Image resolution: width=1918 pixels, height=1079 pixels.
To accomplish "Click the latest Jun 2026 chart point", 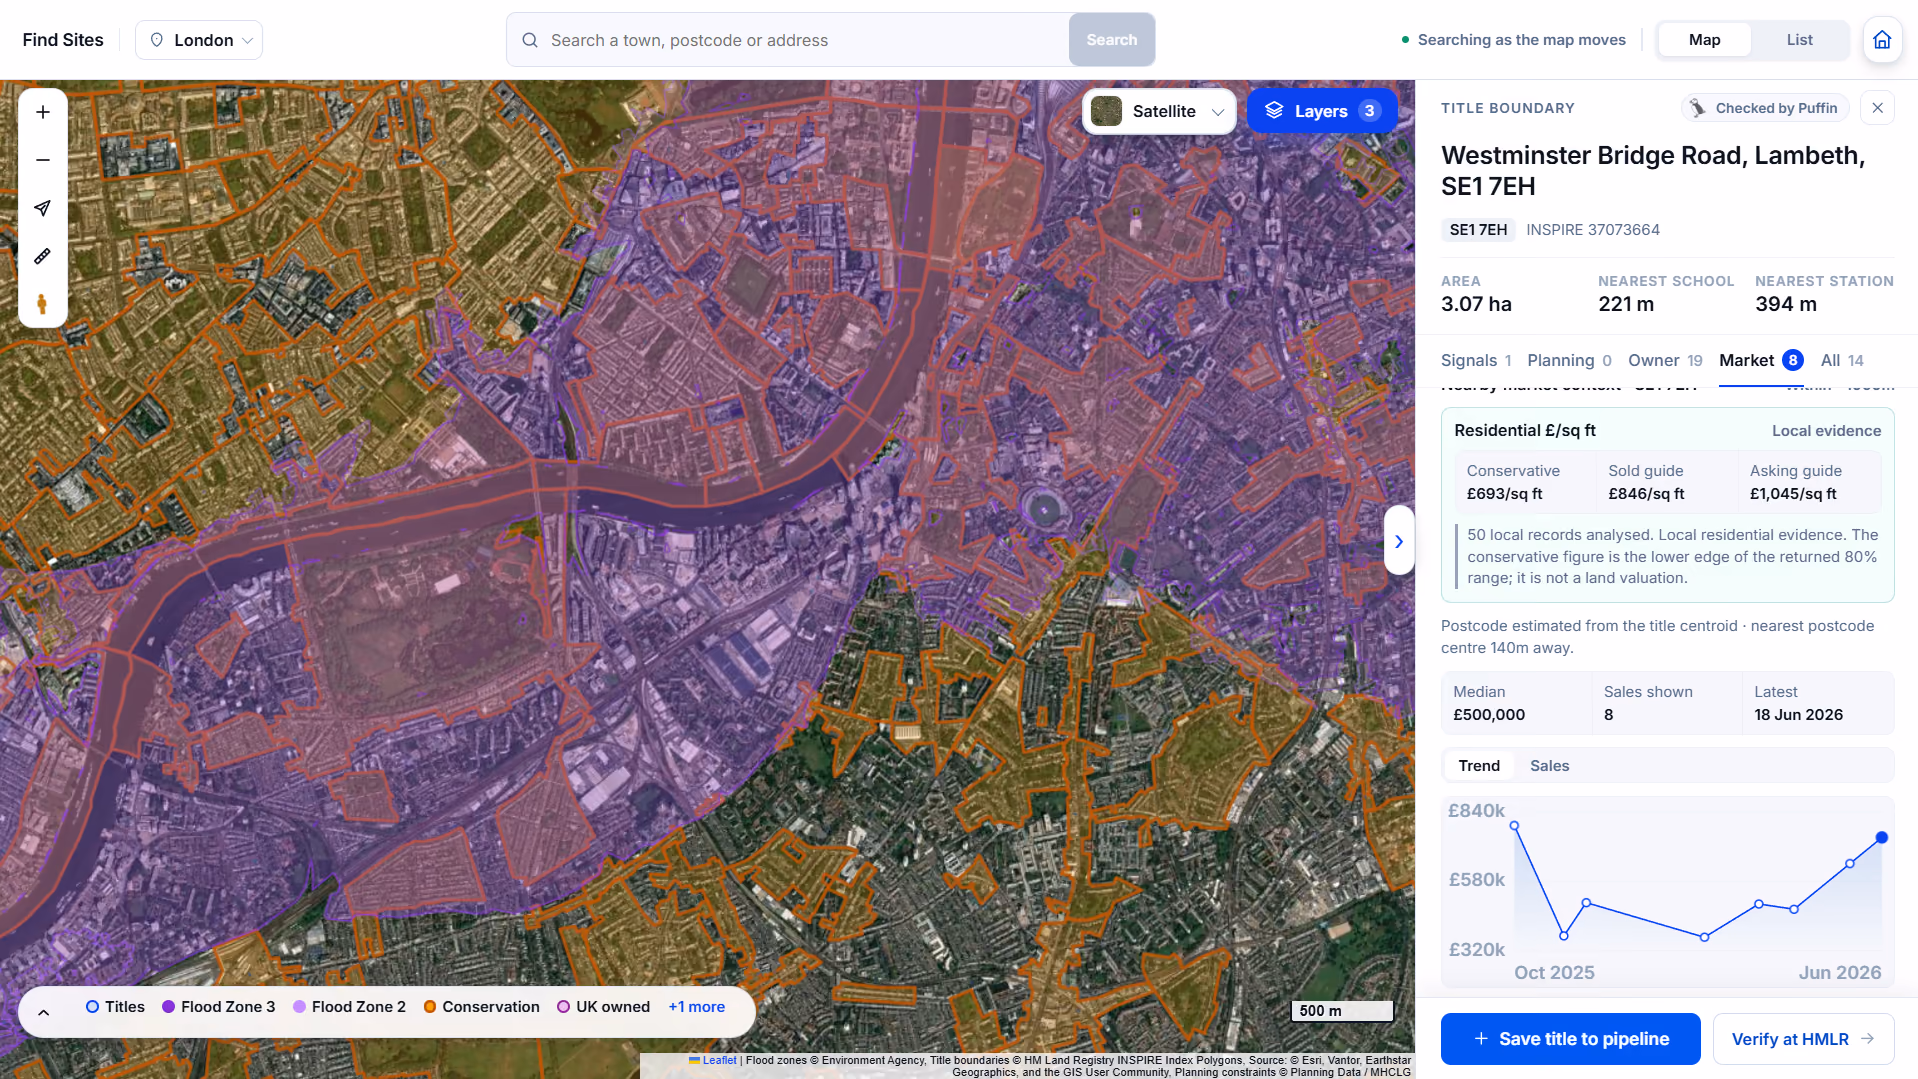I will (x=1881, y=838).
